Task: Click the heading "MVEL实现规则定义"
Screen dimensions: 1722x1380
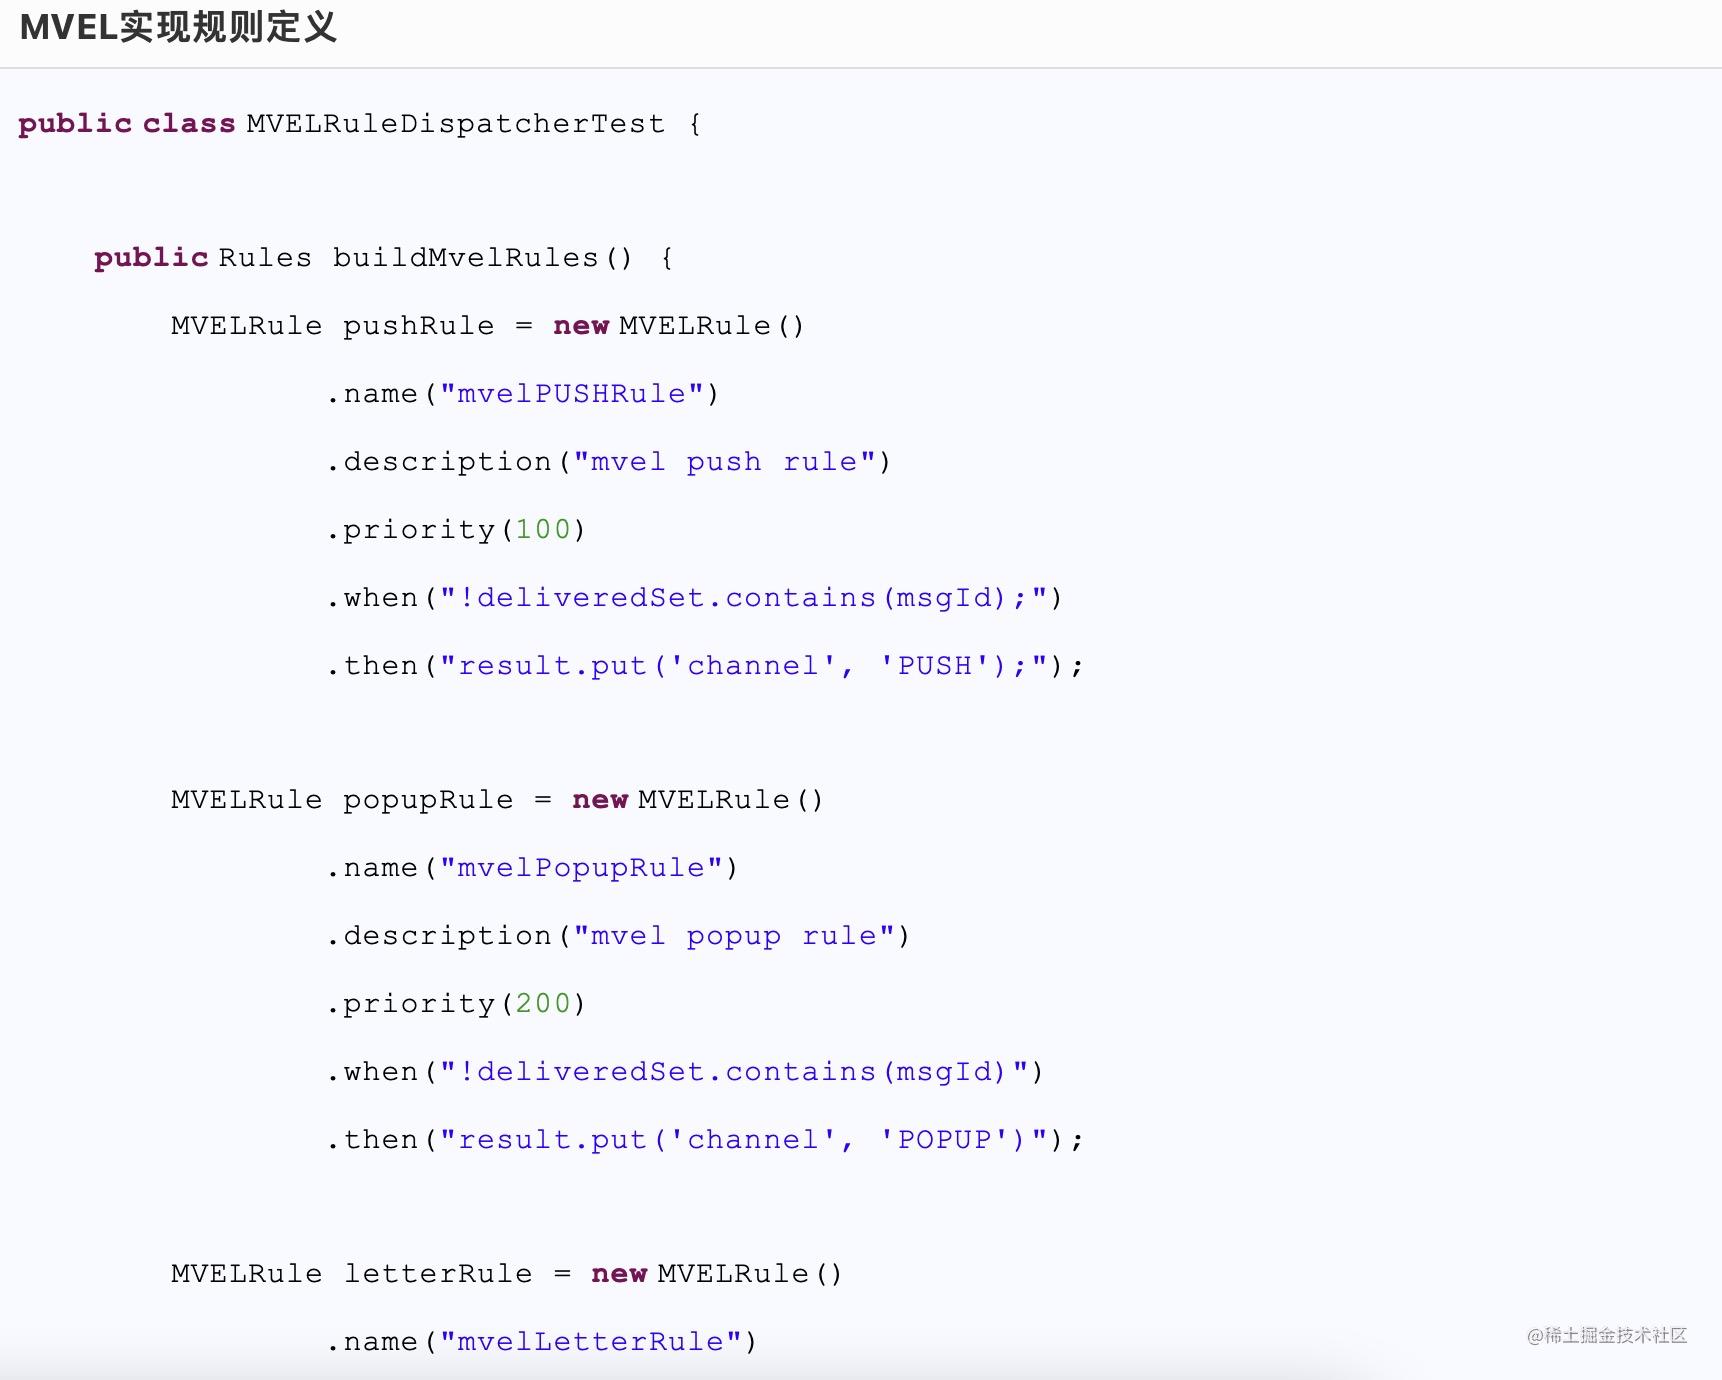Action: click(x=178, y=28)
